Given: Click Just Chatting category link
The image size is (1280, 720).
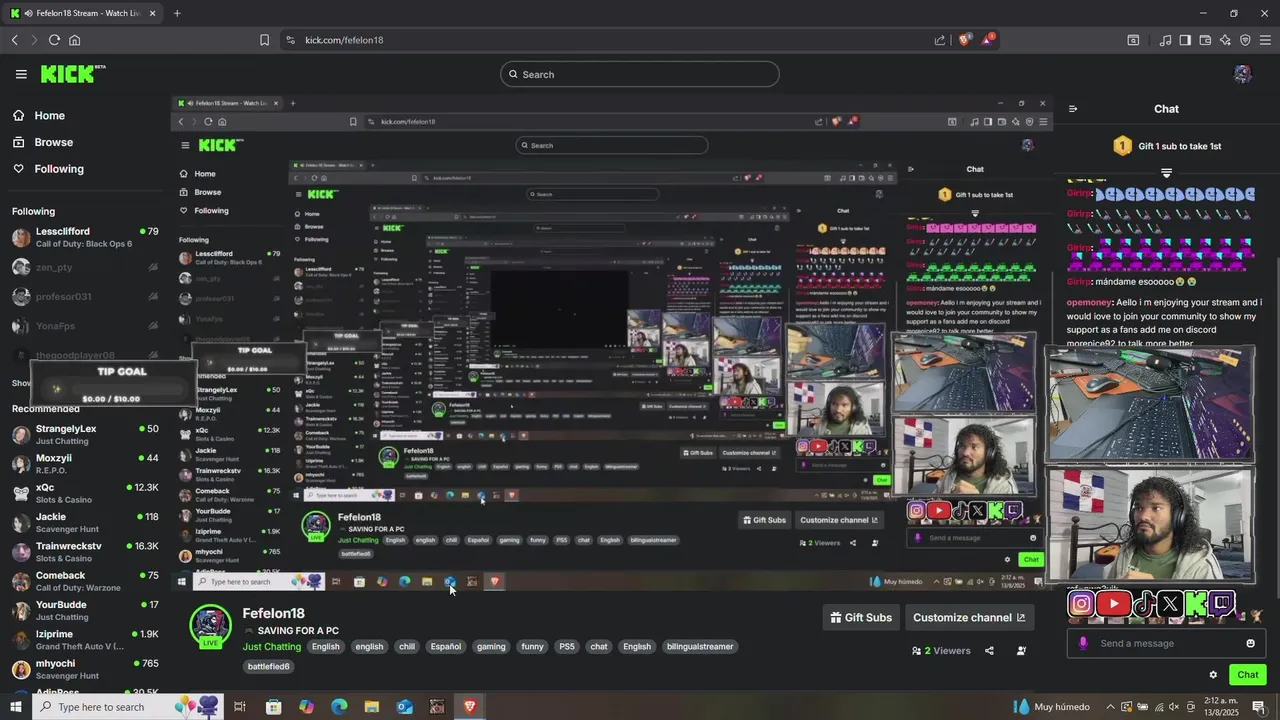Looking at the screenshot, I should (272, 646).
